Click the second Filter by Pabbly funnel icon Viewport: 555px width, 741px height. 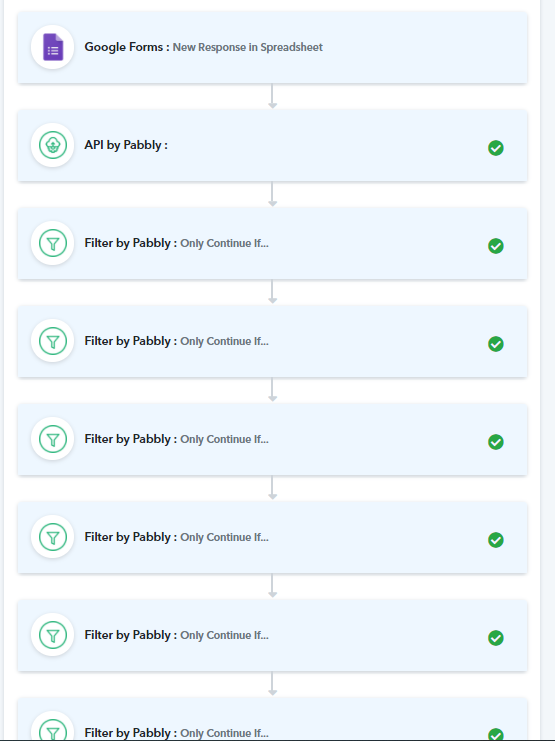coord(52,341)
